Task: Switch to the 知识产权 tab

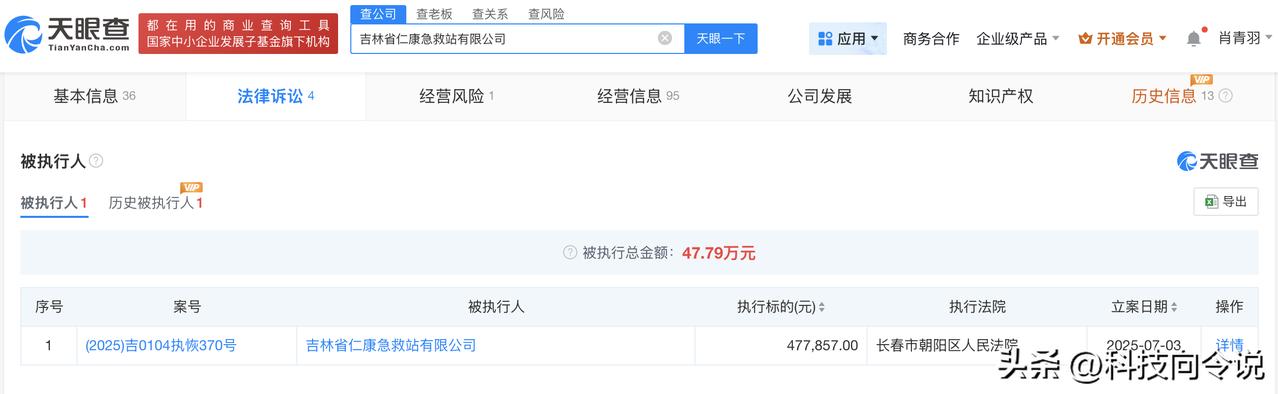Action: [1001, 96]
